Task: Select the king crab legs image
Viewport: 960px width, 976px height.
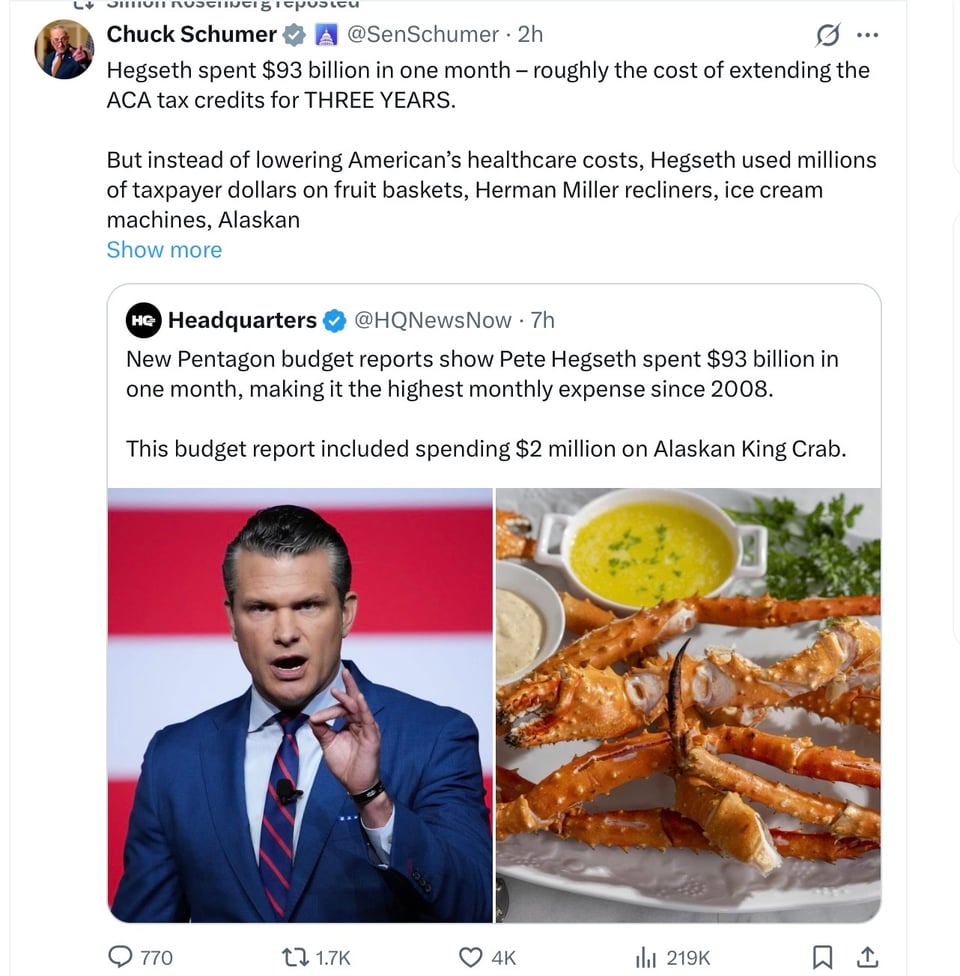Action: tap(688, 704)
